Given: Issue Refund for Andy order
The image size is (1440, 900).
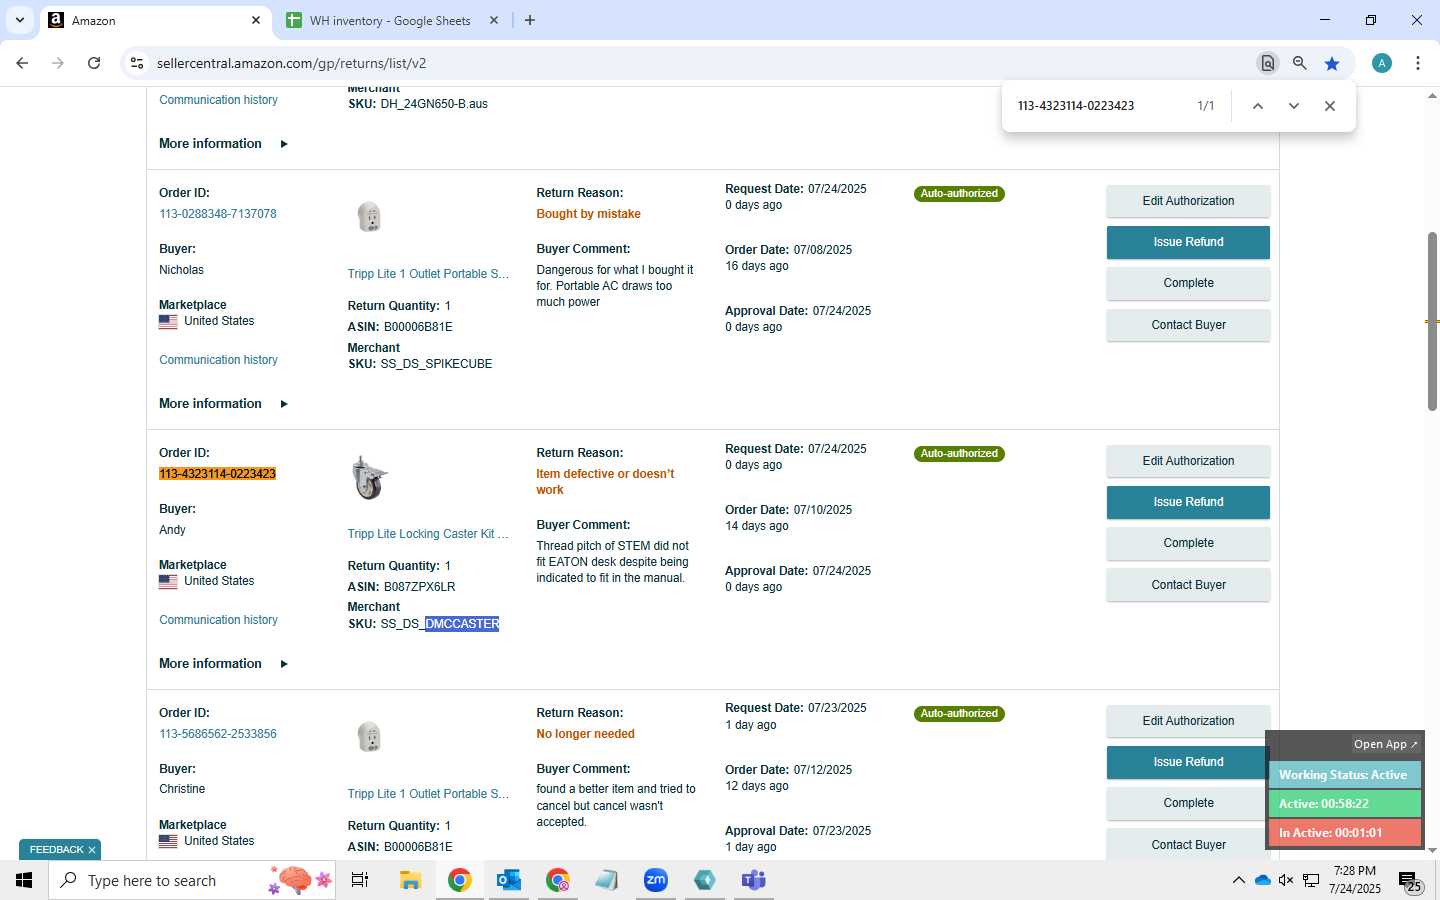Looking at the screenshot, I should [x=1188, y=502].
